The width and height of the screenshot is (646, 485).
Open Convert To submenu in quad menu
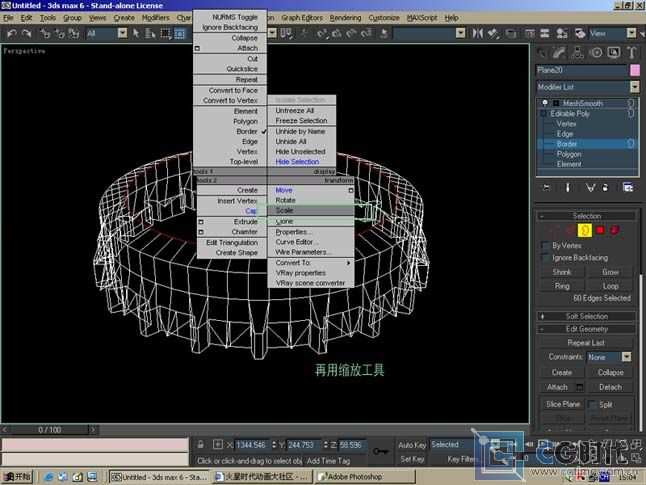[x=311, y=262]
